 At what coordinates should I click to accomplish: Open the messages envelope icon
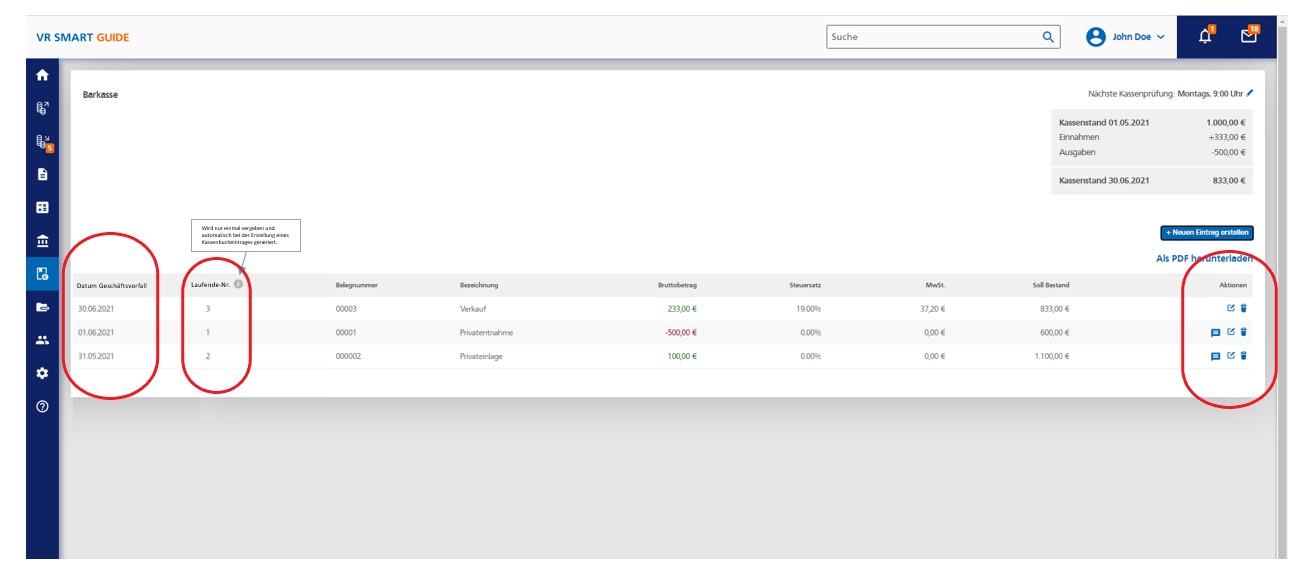coord(1249,37)
